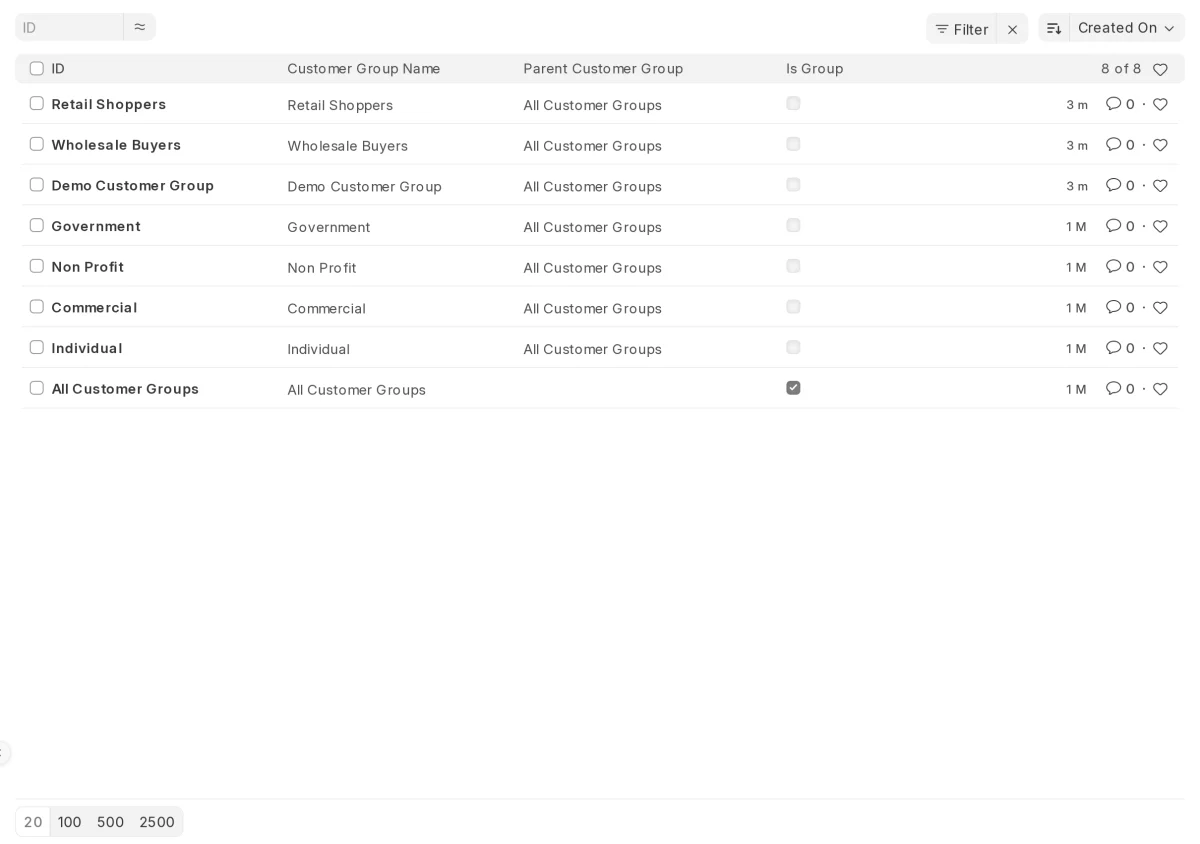Like the Demo Customer Group heart icon
Screen dimensions: 1200x844
pyautogui.click(x=1160, y=186)
